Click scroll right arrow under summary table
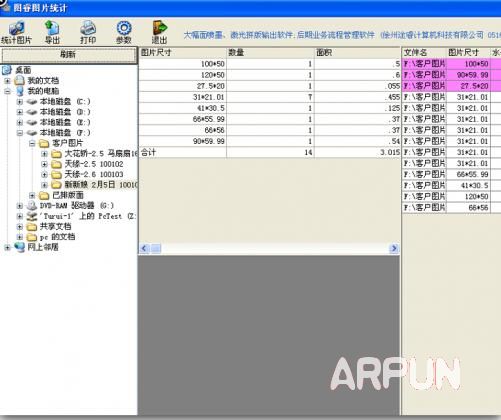Image resolution: width=501 pixels, height=420 pixels. point(394,248)
